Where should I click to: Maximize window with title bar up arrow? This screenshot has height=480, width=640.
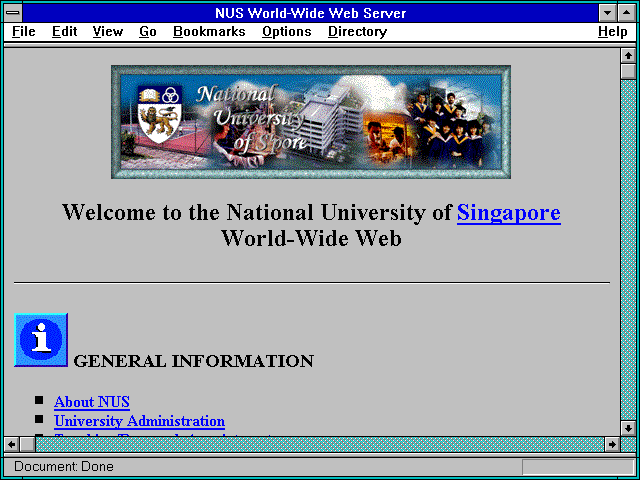coord(627,13)
